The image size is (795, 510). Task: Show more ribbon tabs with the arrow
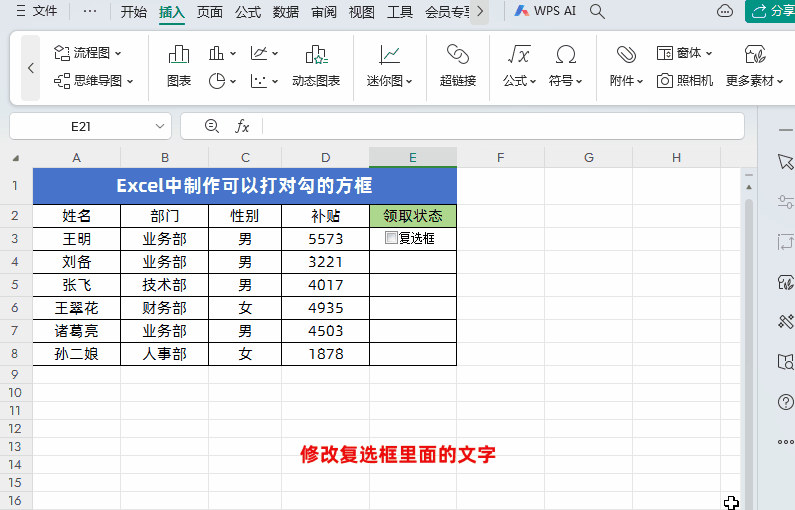coord(480,11)
